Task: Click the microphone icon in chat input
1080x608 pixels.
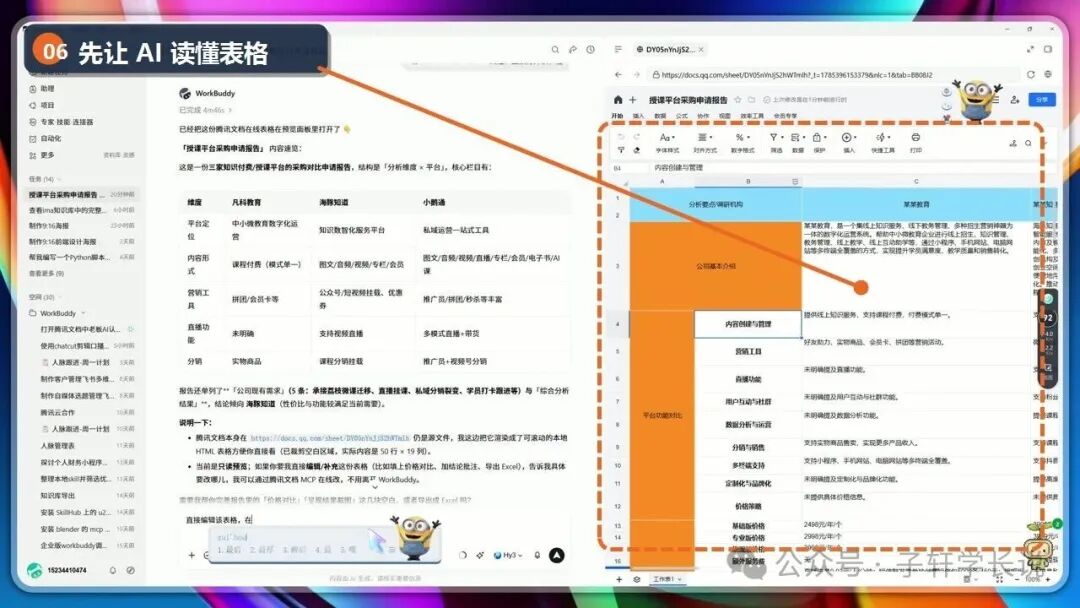Action: (537, 555)
